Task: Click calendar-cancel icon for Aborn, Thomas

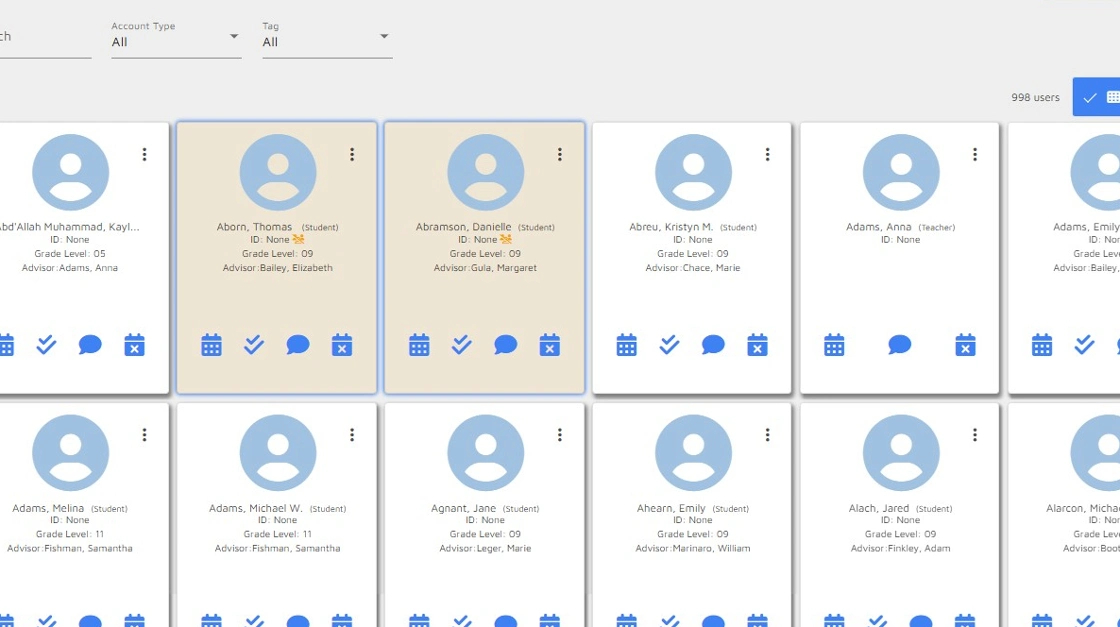Action: click(342, 345)
